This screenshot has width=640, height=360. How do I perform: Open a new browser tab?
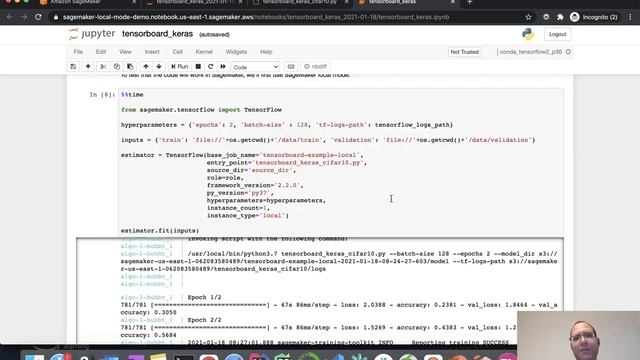(x=469, y=2)
